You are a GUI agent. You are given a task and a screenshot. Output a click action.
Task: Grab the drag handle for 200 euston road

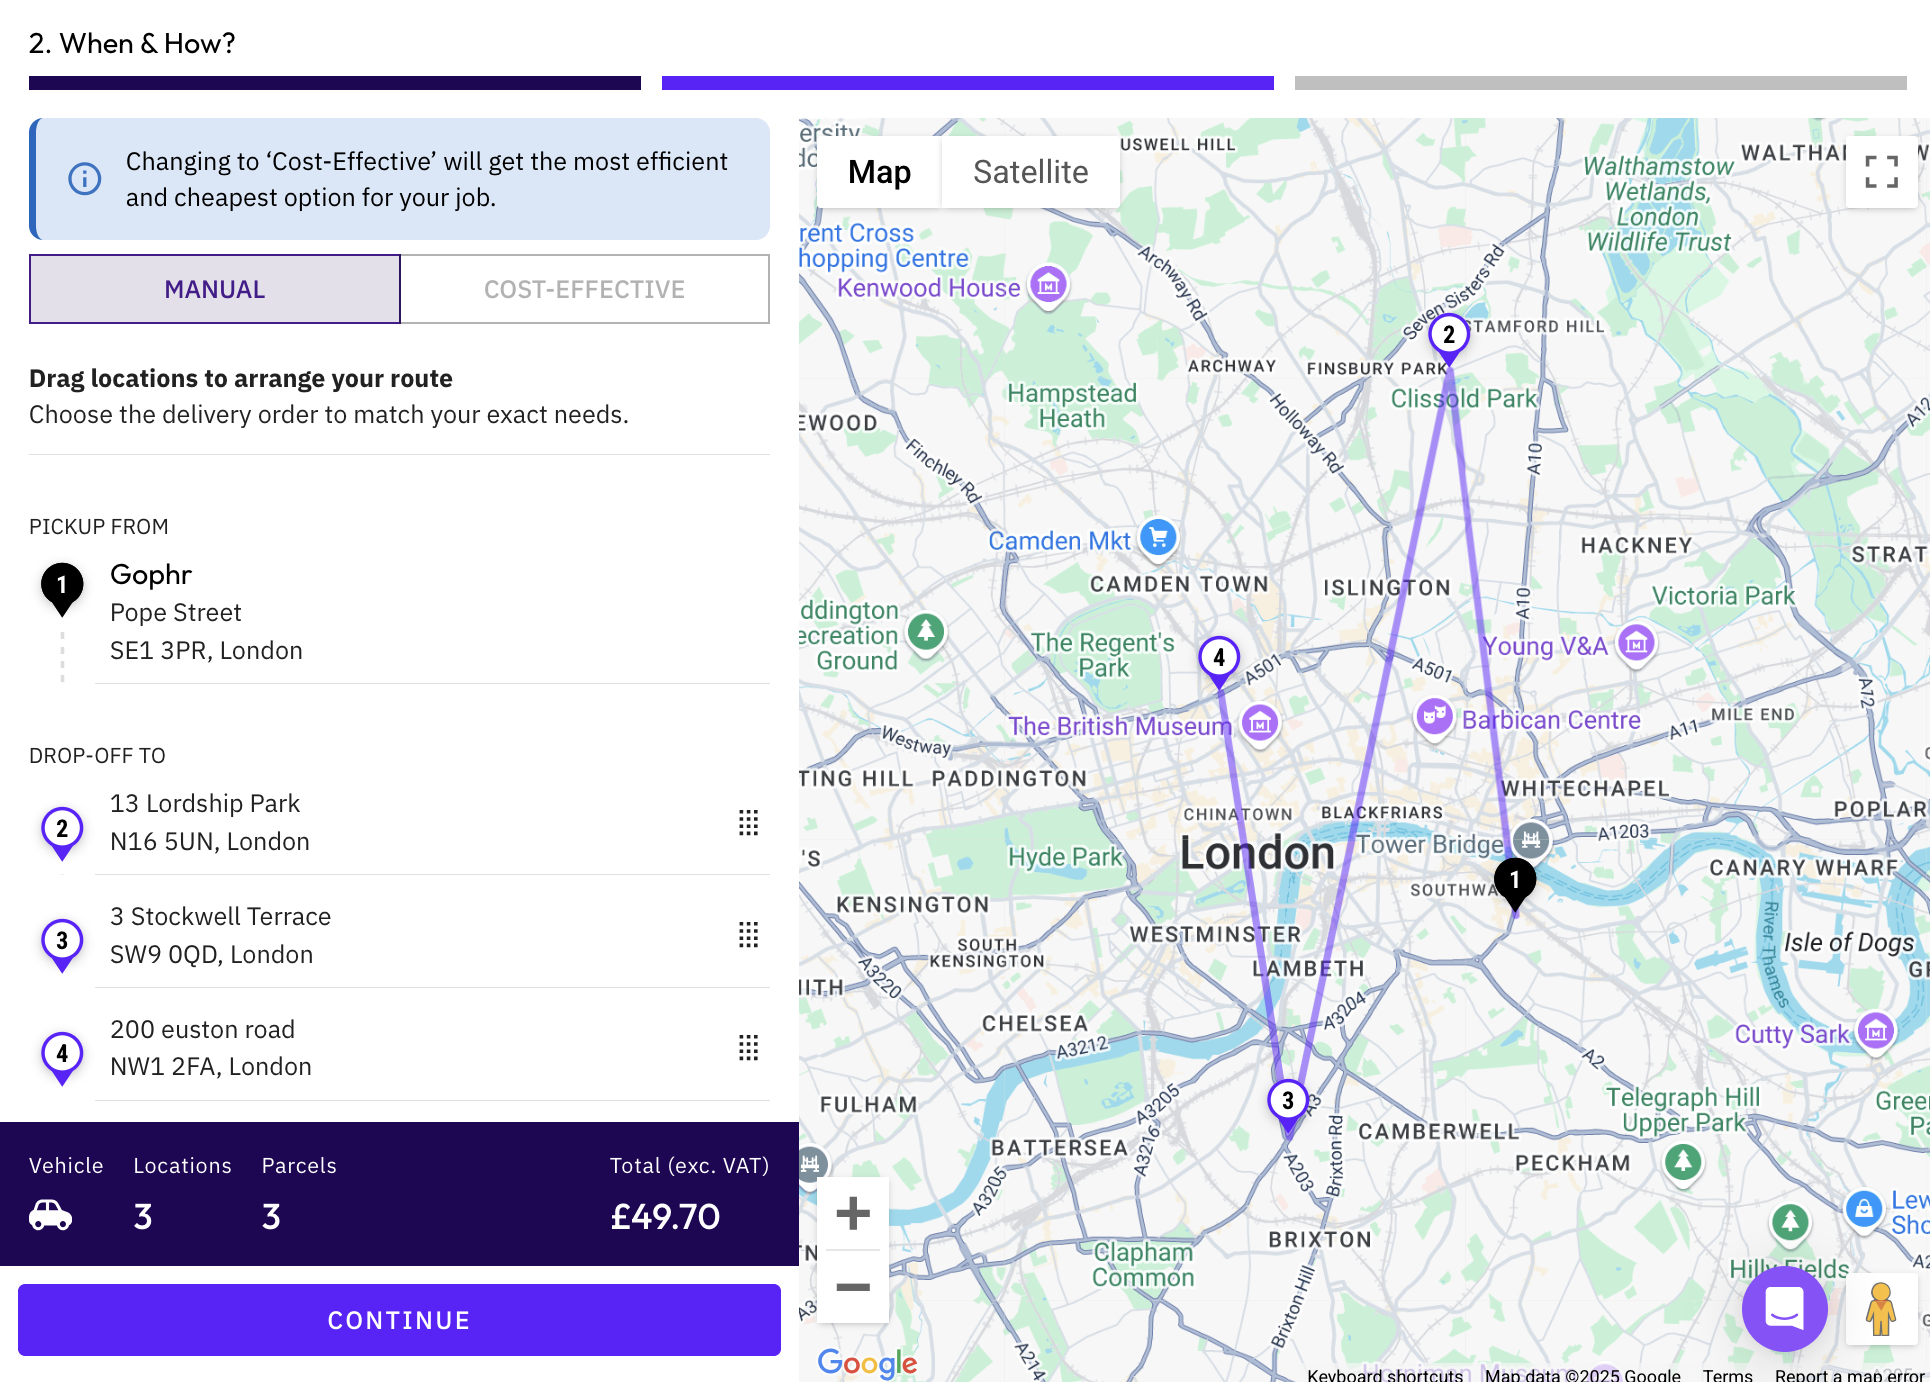(748, 1047)
